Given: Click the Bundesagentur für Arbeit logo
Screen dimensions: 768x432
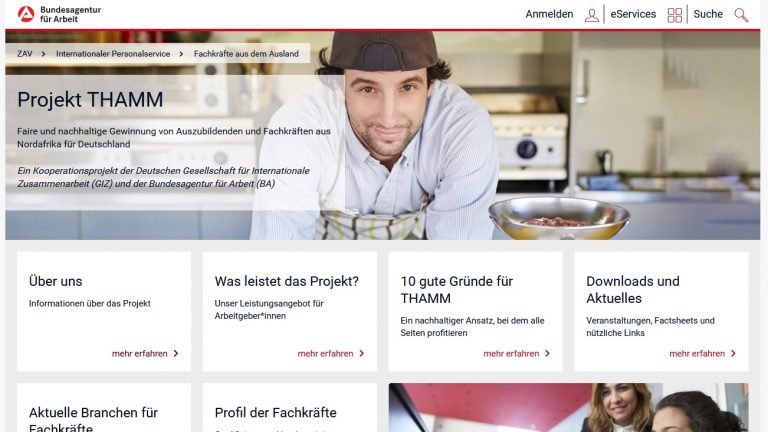Looking at the screenshot, I should coord(59,14).
